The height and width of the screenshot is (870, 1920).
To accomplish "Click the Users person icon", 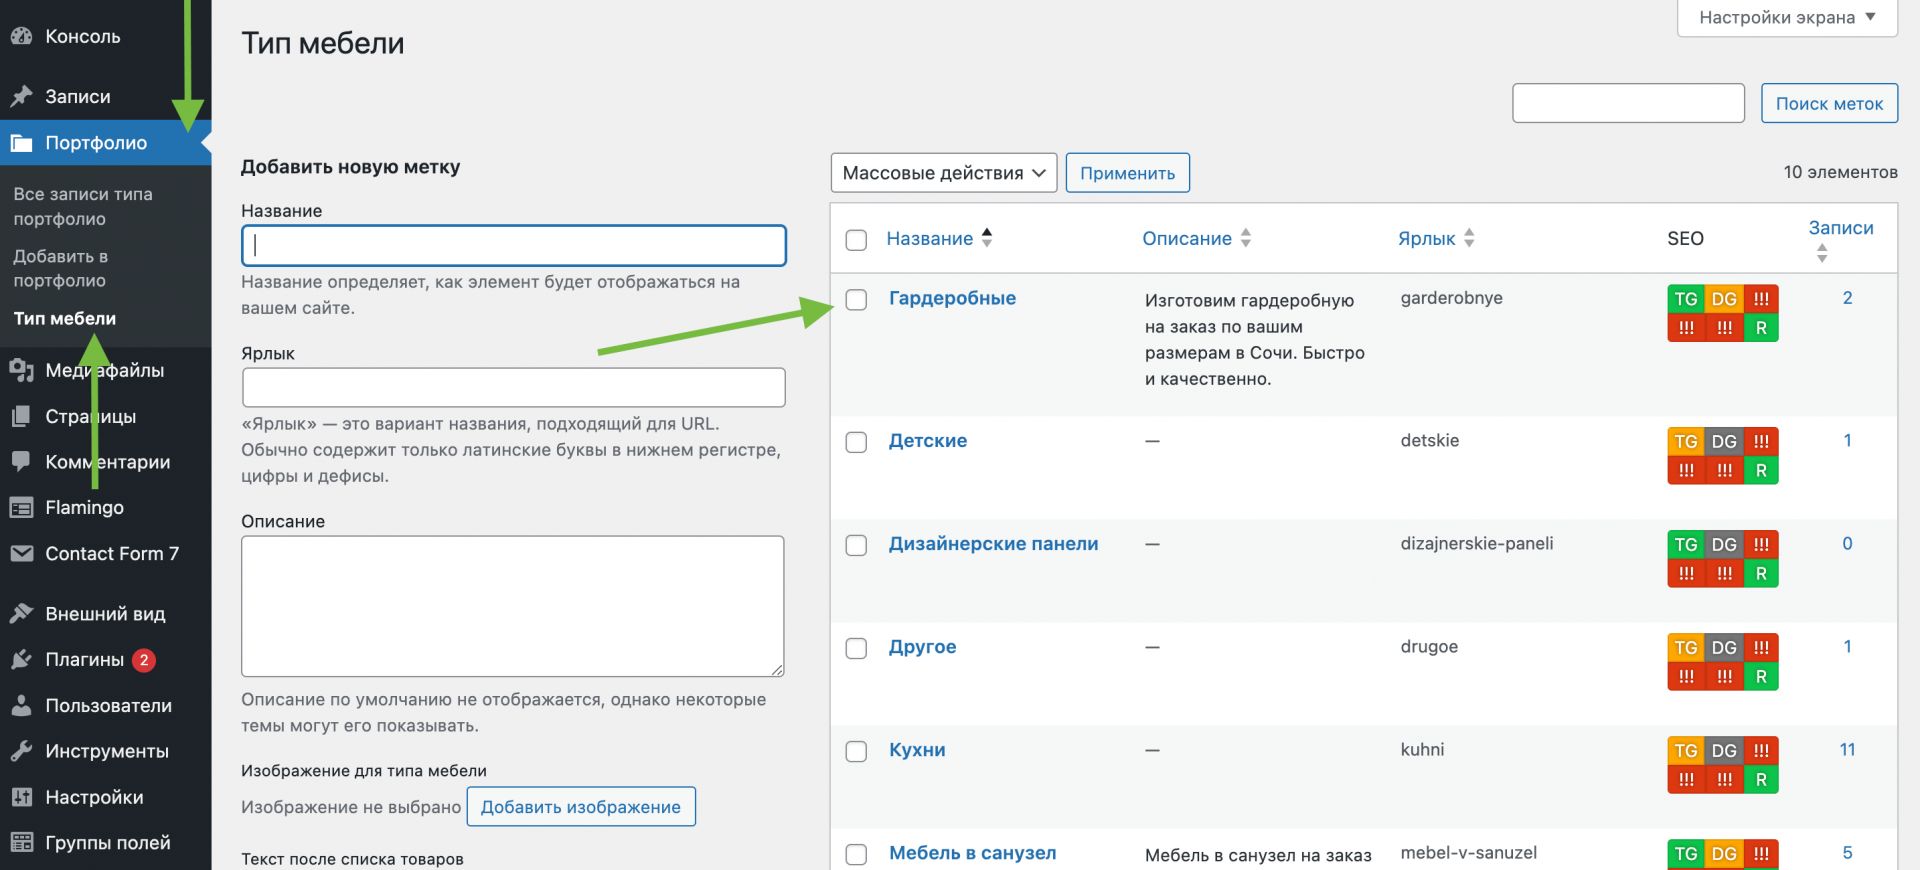I will click(21, 706).
